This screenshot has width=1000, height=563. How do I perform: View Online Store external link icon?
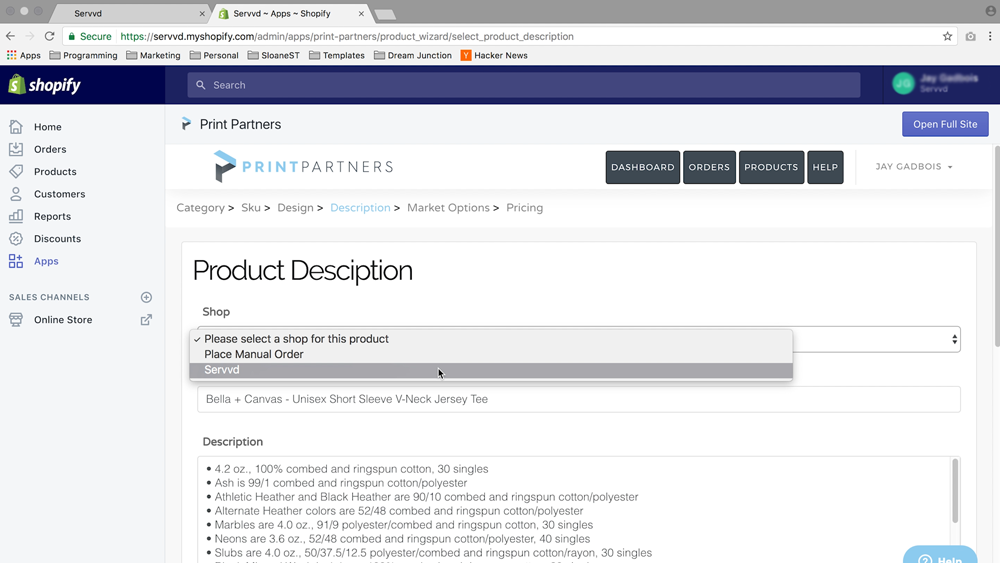click(146, 319)
